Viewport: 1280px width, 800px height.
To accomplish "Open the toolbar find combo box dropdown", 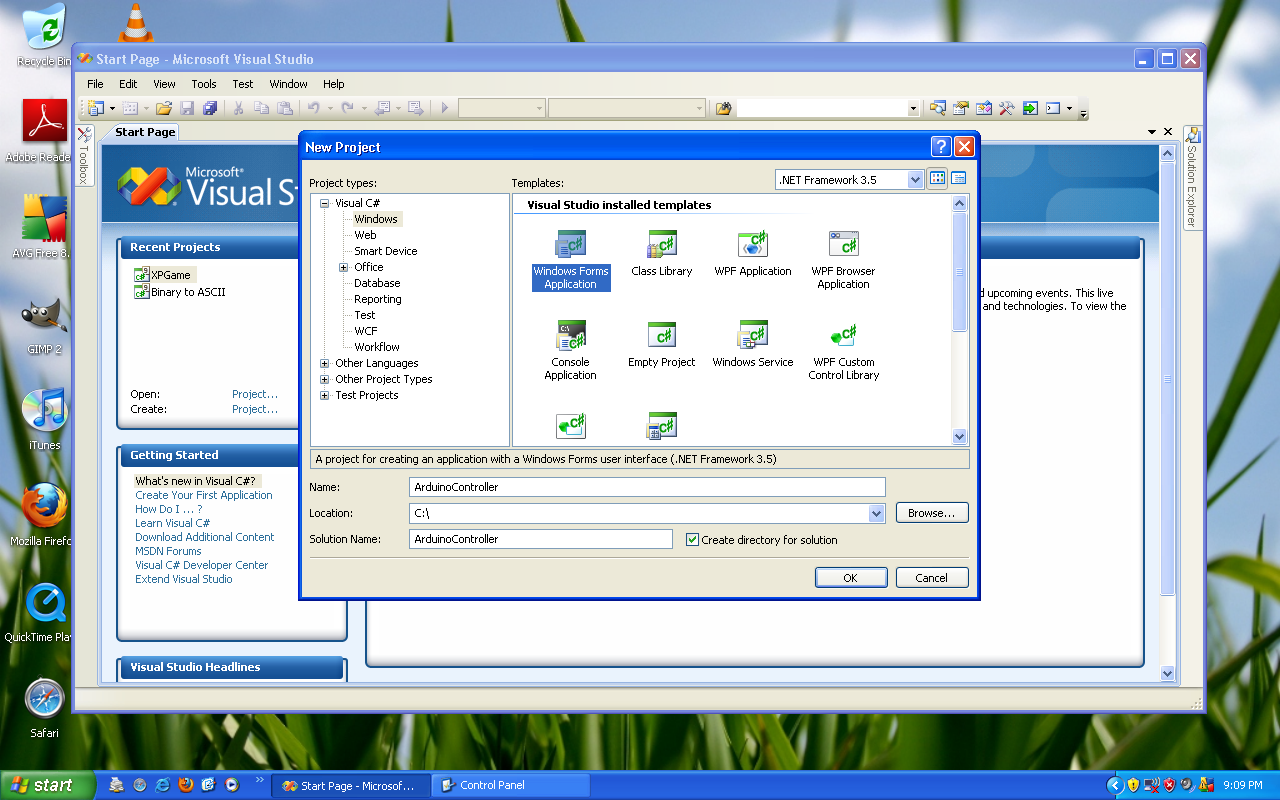I will click(913, 108).
